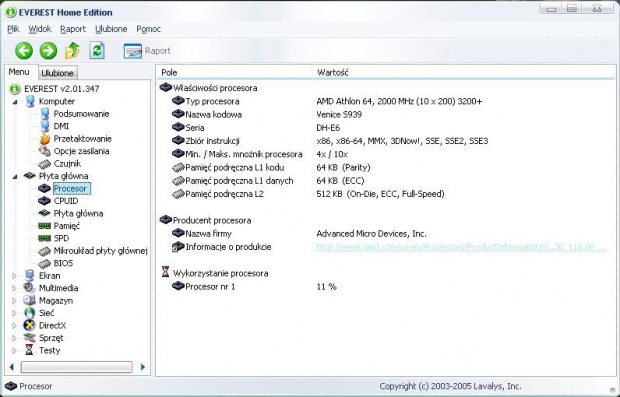The image size is (620, 397).
Task: Expand the Sprzęt tree branch
Action: tap(14, 338)
